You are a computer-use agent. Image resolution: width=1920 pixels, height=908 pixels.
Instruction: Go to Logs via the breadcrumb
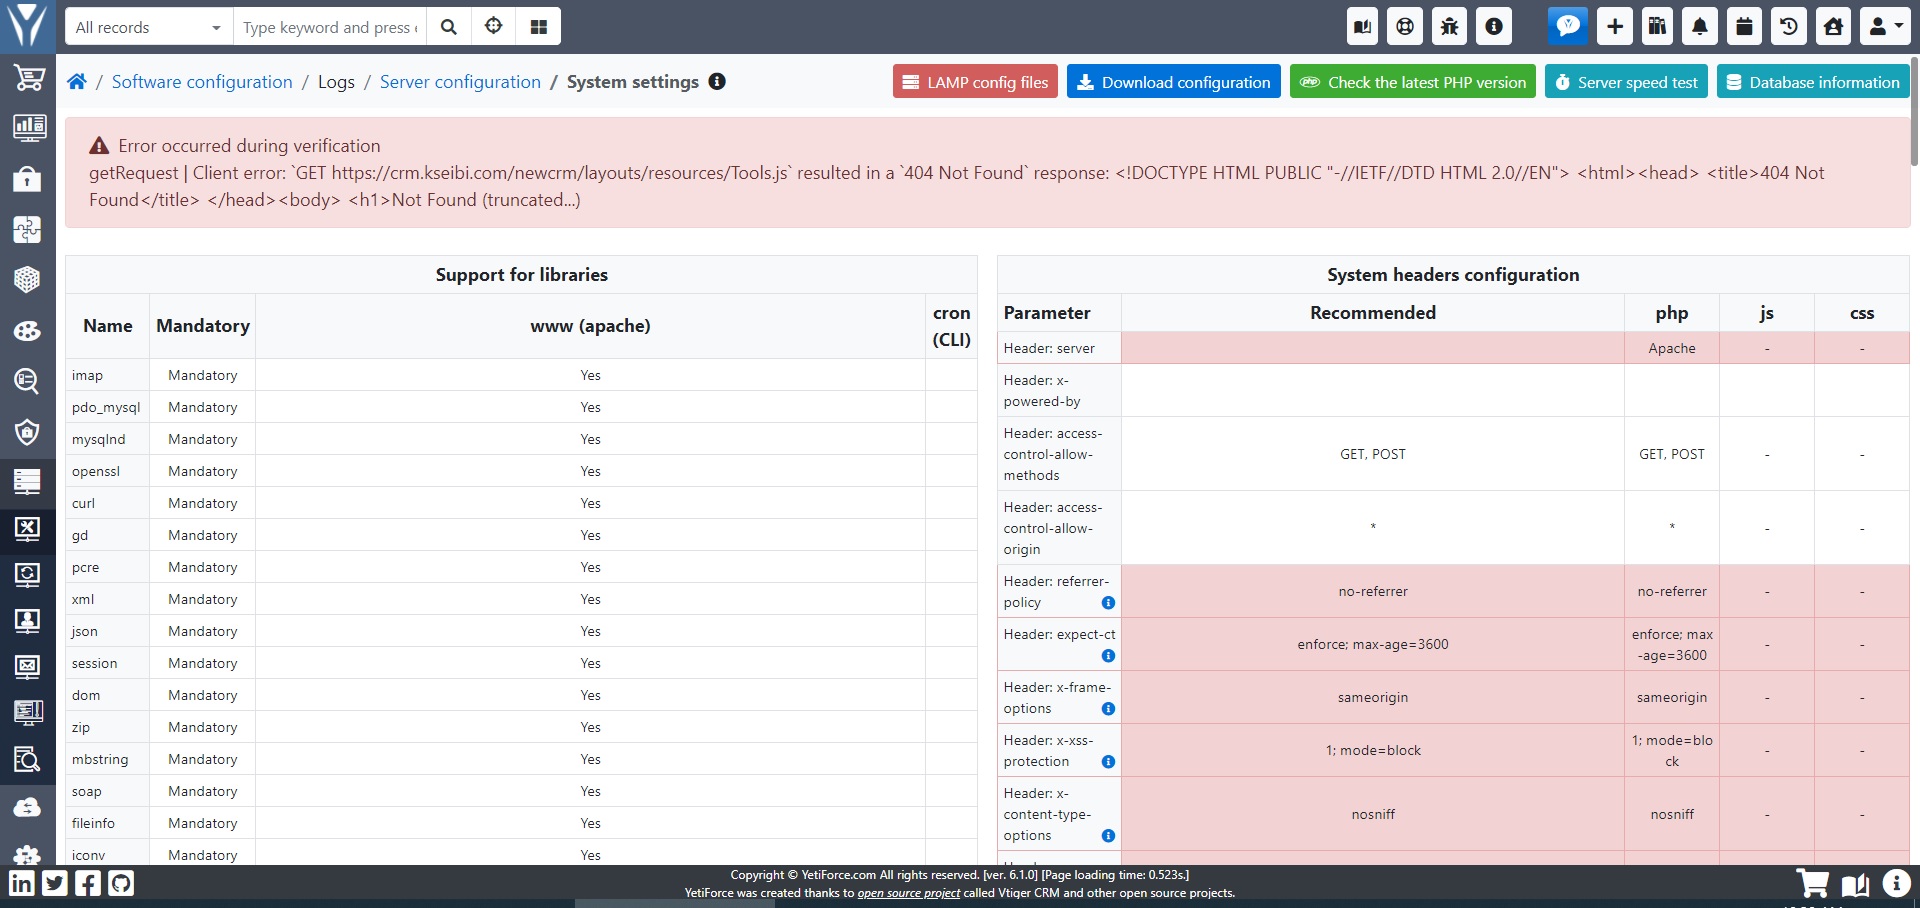point(336,81)
